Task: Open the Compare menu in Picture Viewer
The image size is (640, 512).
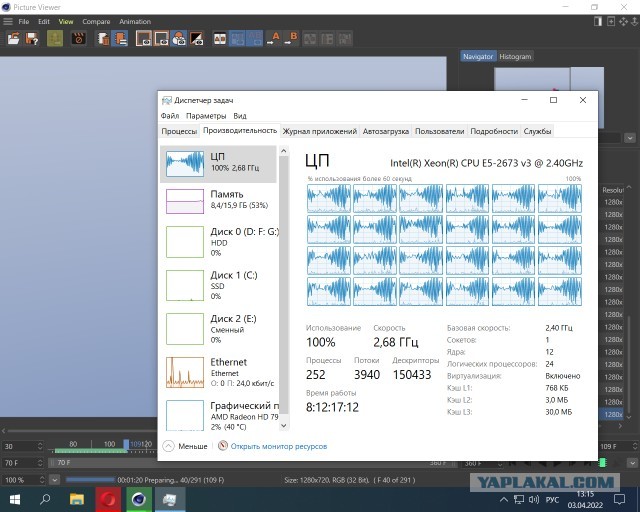Action: (96, 22)
